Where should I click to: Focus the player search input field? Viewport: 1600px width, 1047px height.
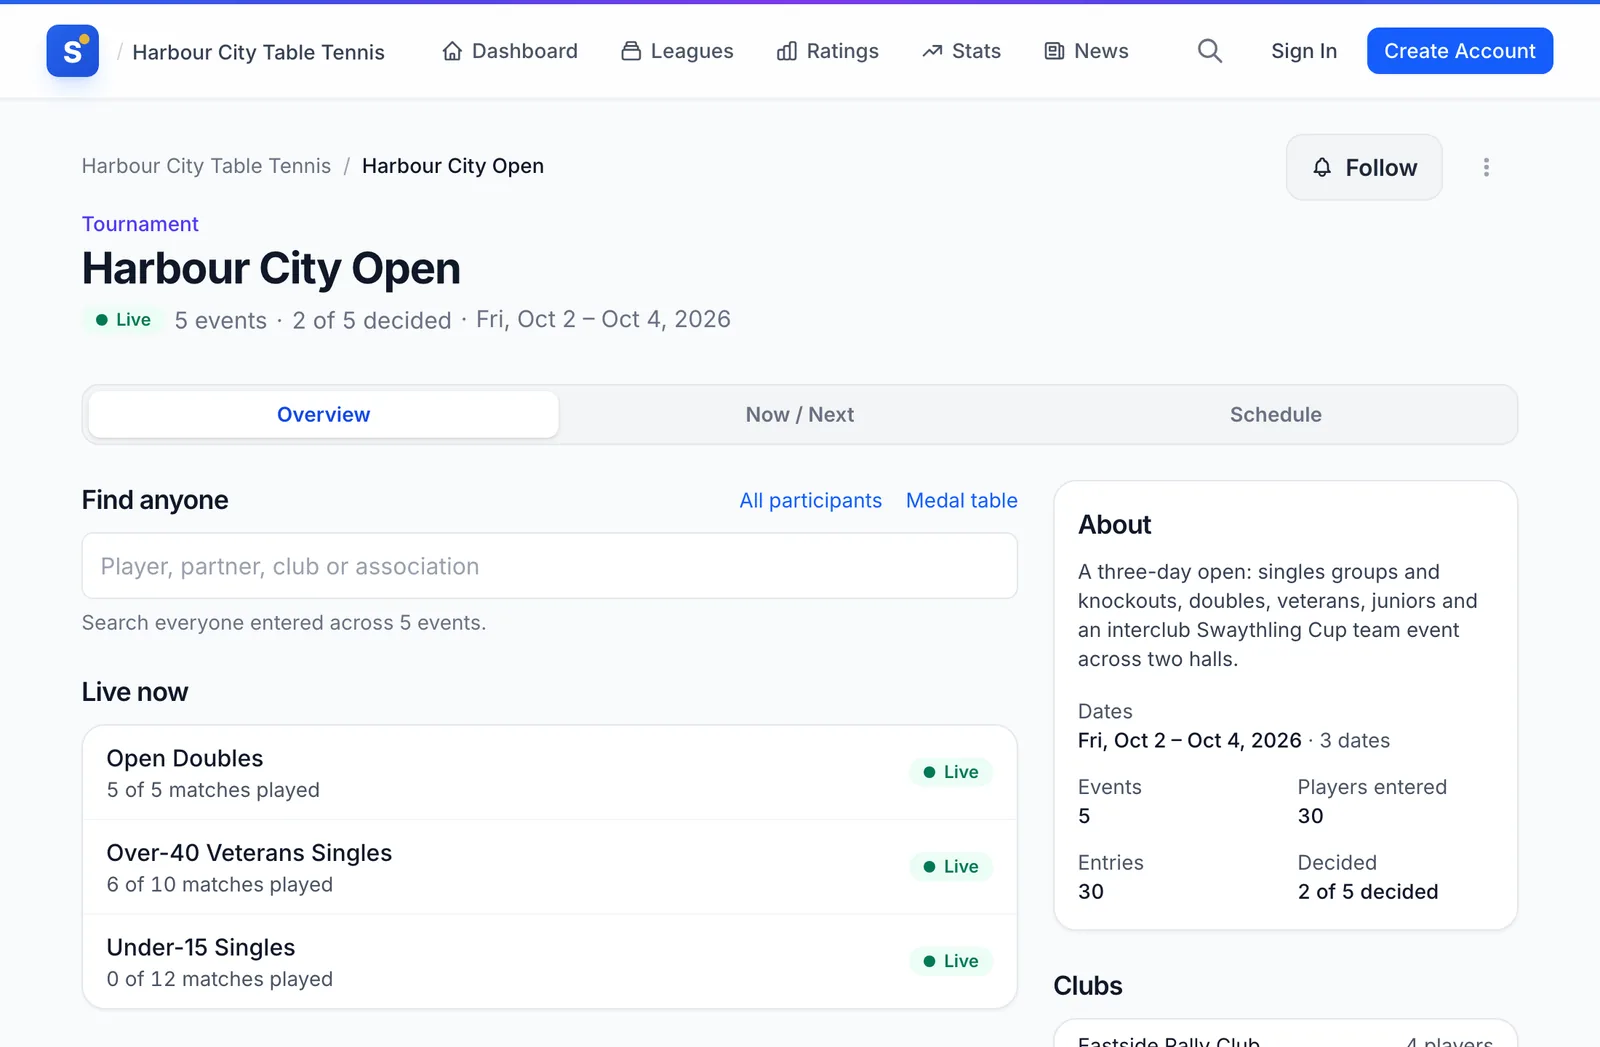[550, 566]
